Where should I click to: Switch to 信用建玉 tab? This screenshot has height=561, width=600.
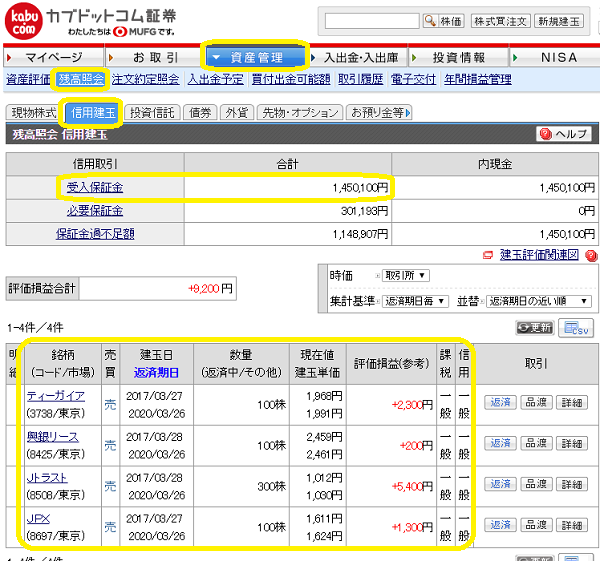[x=93, y=113]
